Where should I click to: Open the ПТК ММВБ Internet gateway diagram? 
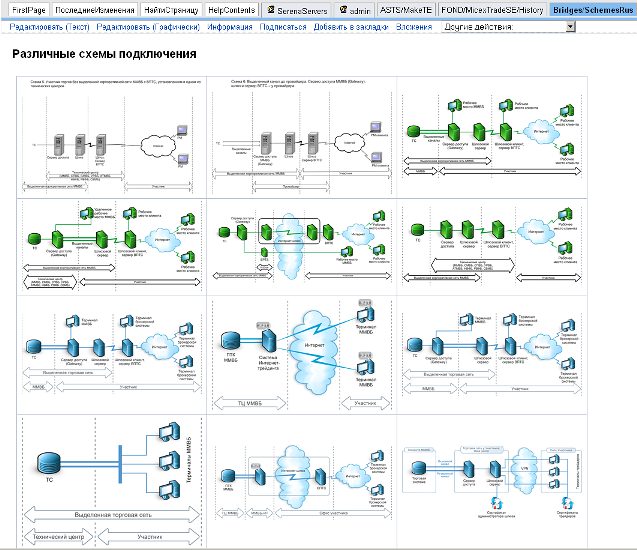303,355
